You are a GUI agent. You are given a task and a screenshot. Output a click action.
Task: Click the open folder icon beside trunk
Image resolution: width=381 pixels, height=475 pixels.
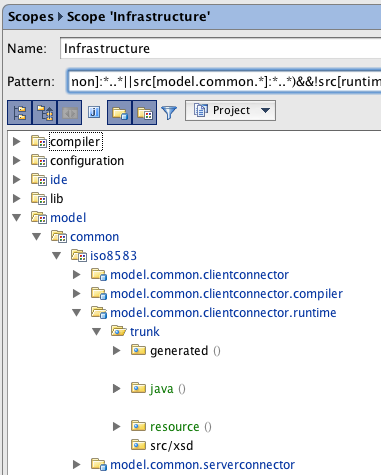119,331
